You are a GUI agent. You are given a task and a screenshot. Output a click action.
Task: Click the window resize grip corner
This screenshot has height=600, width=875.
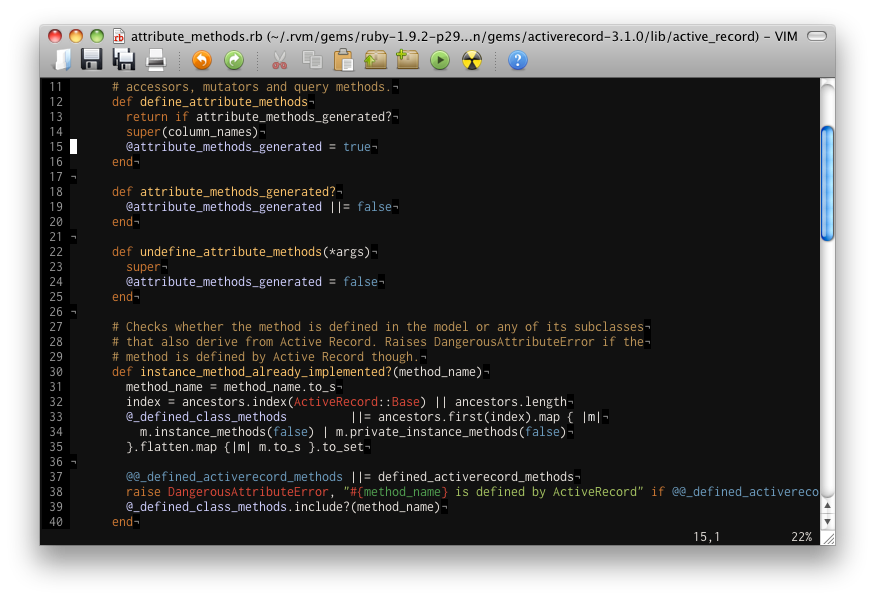click(x=828, y=538)
